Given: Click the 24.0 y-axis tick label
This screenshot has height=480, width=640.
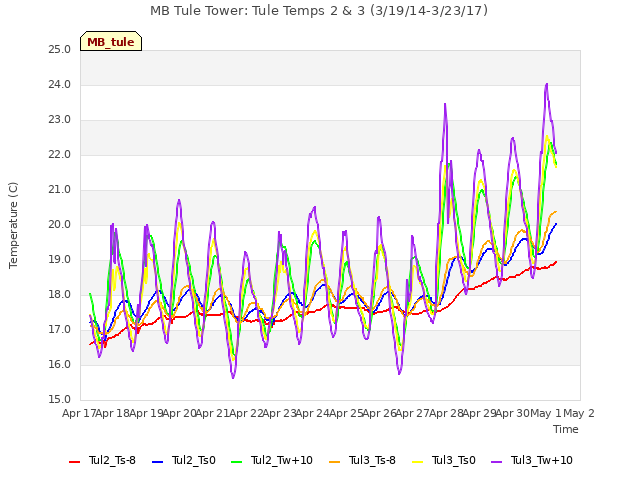Looking at the screenshot, I should click(60, 85).
